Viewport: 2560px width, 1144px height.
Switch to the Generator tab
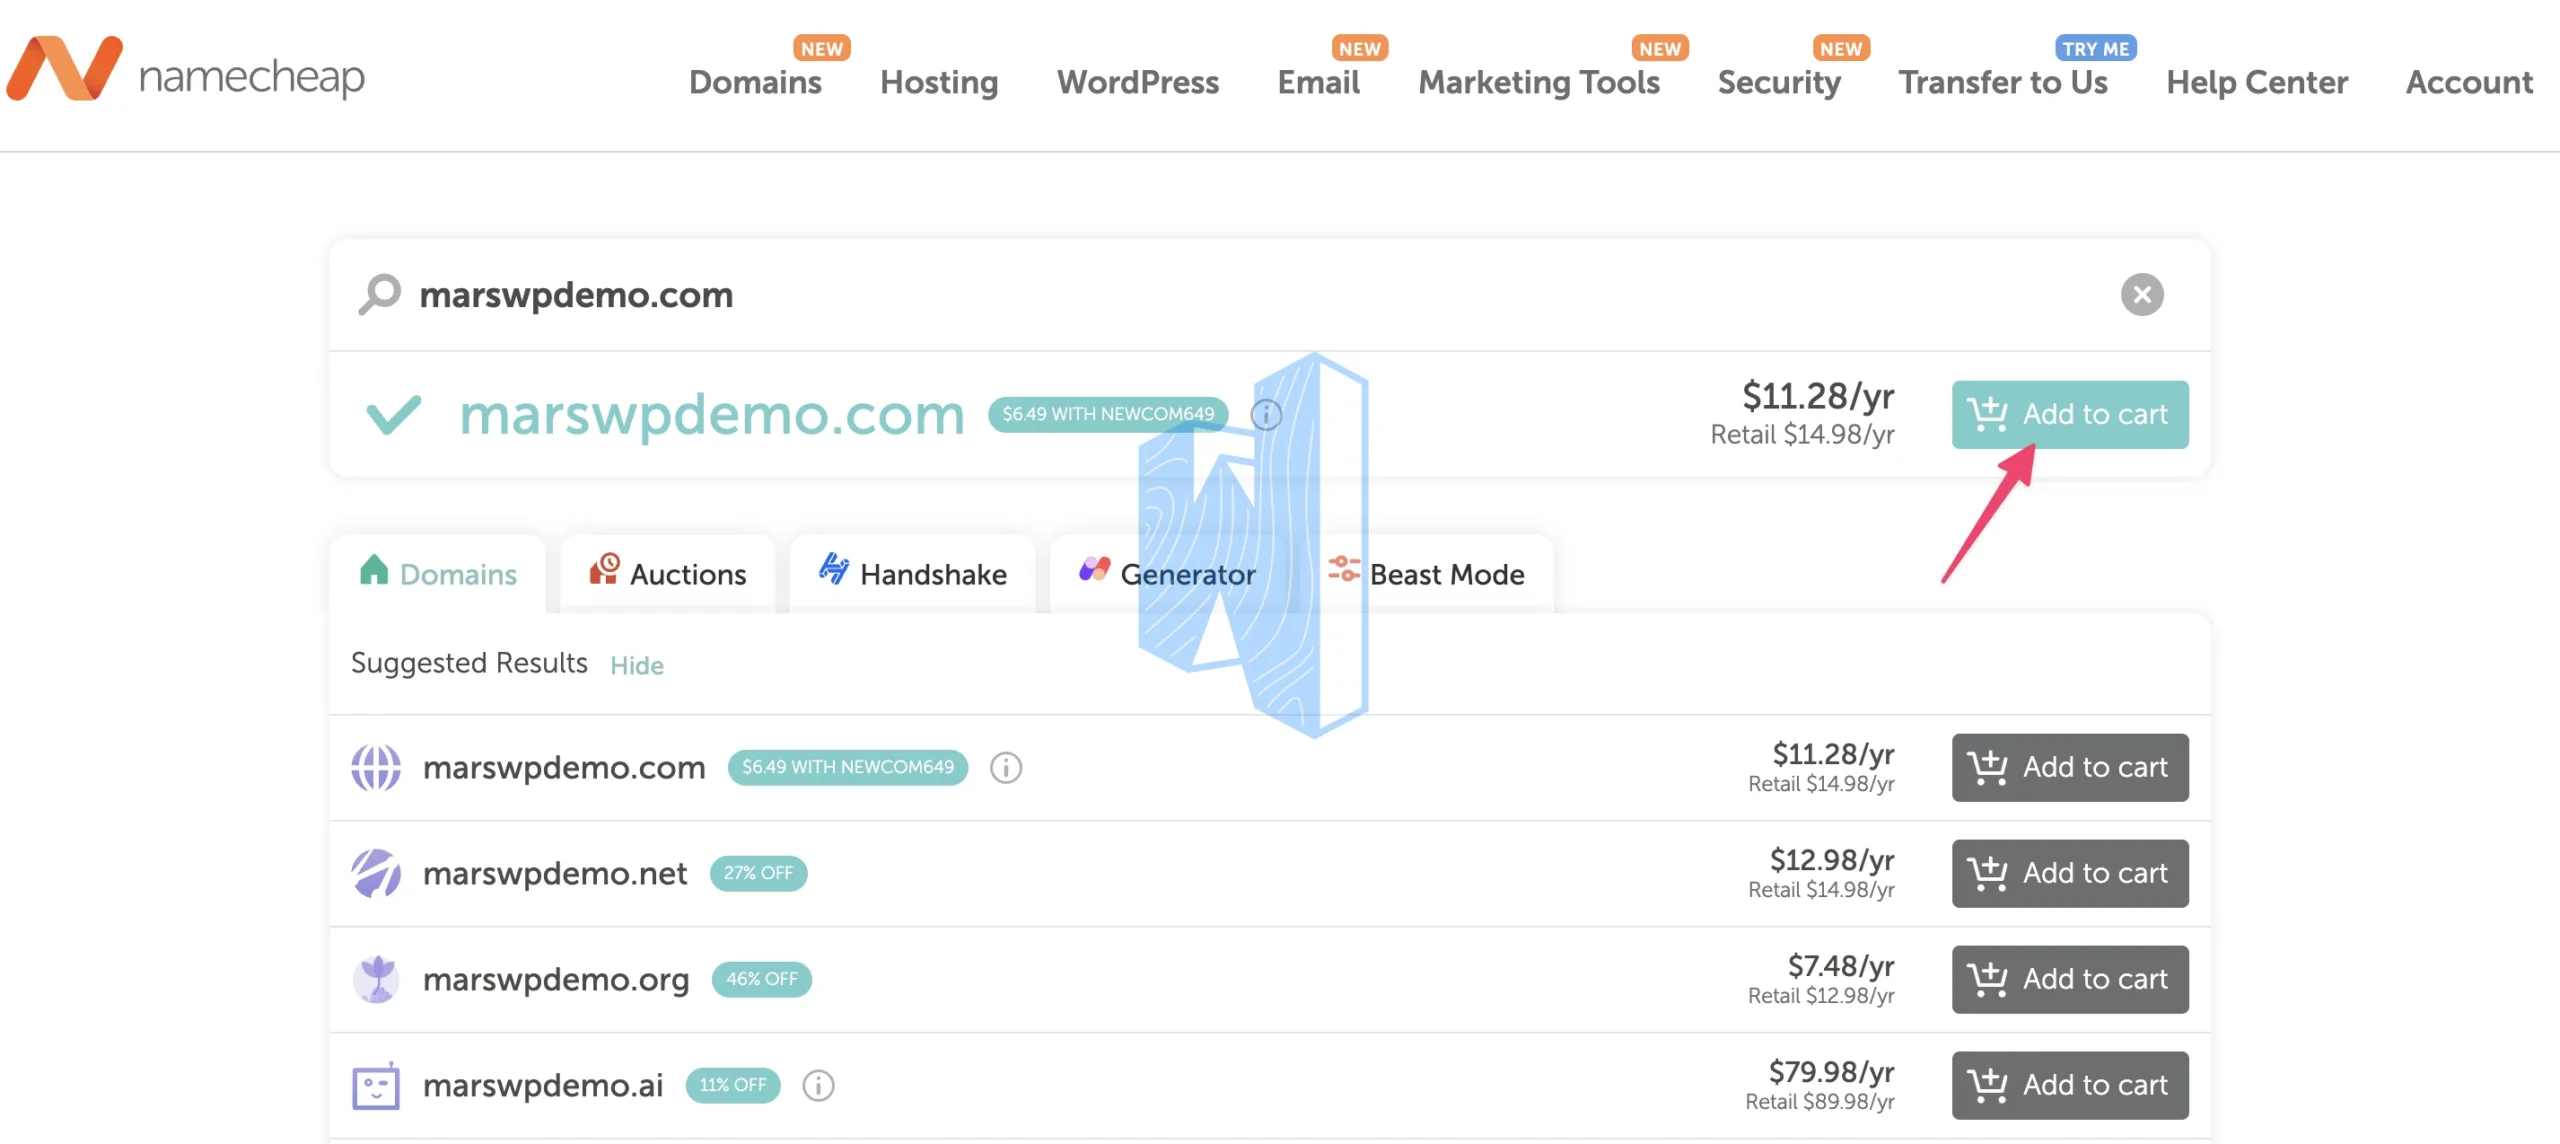1167,574
